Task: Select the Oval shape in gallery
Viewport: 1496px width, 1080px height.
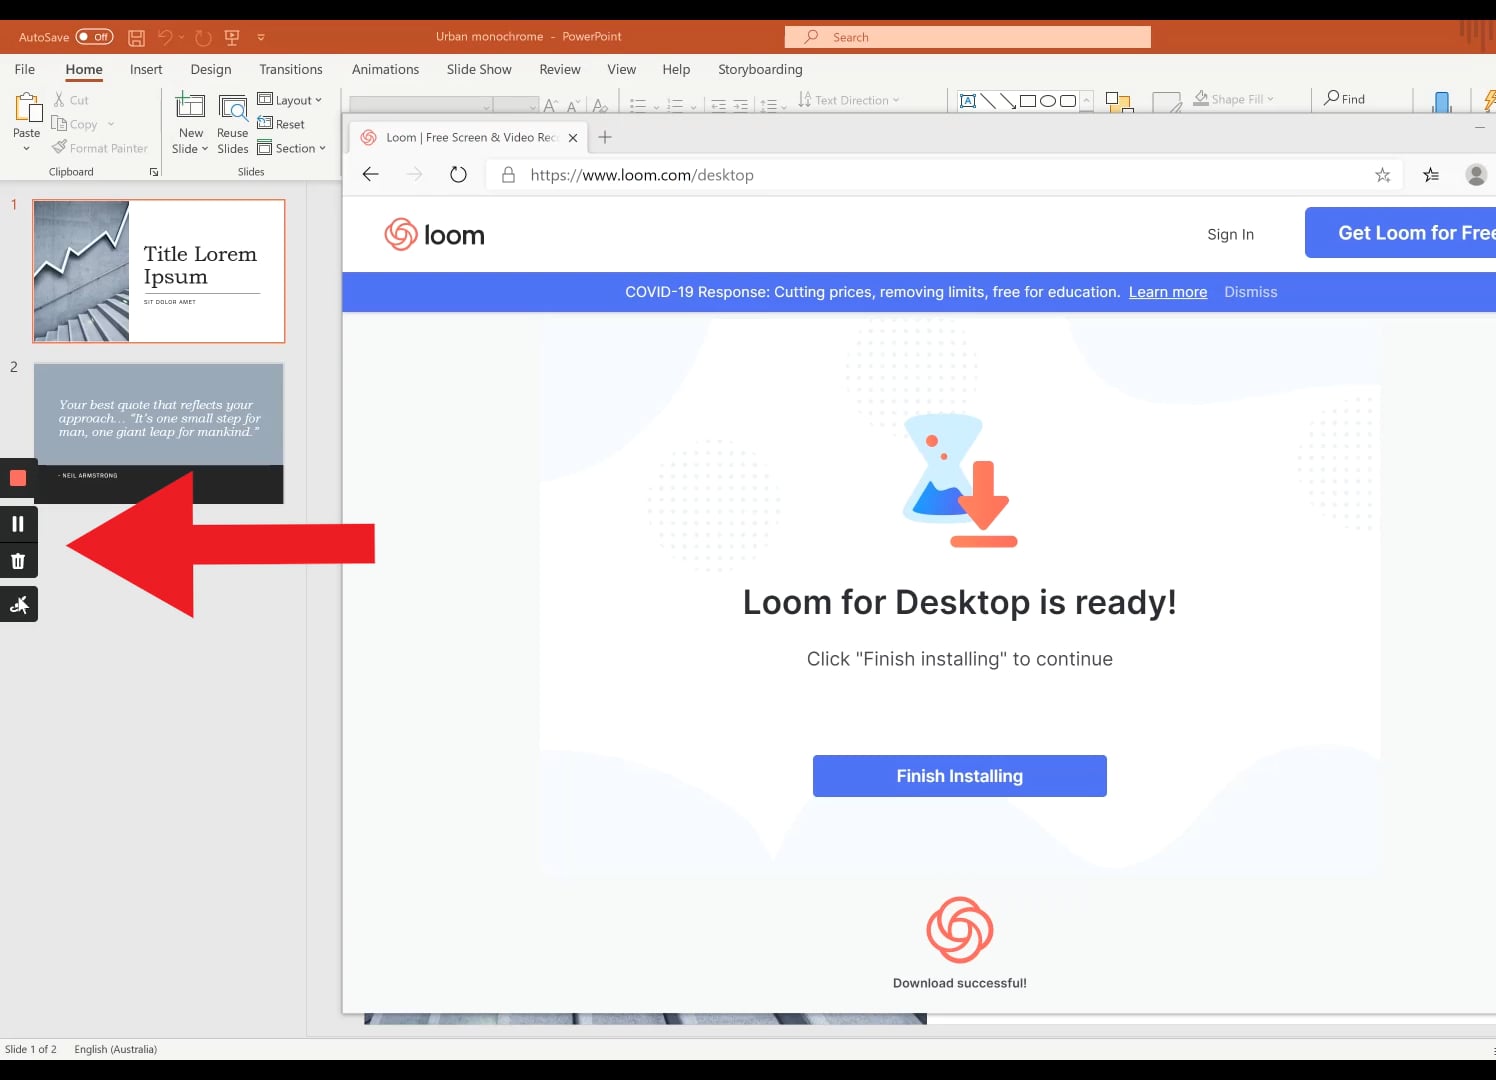Action: (x=1048, y=101)
